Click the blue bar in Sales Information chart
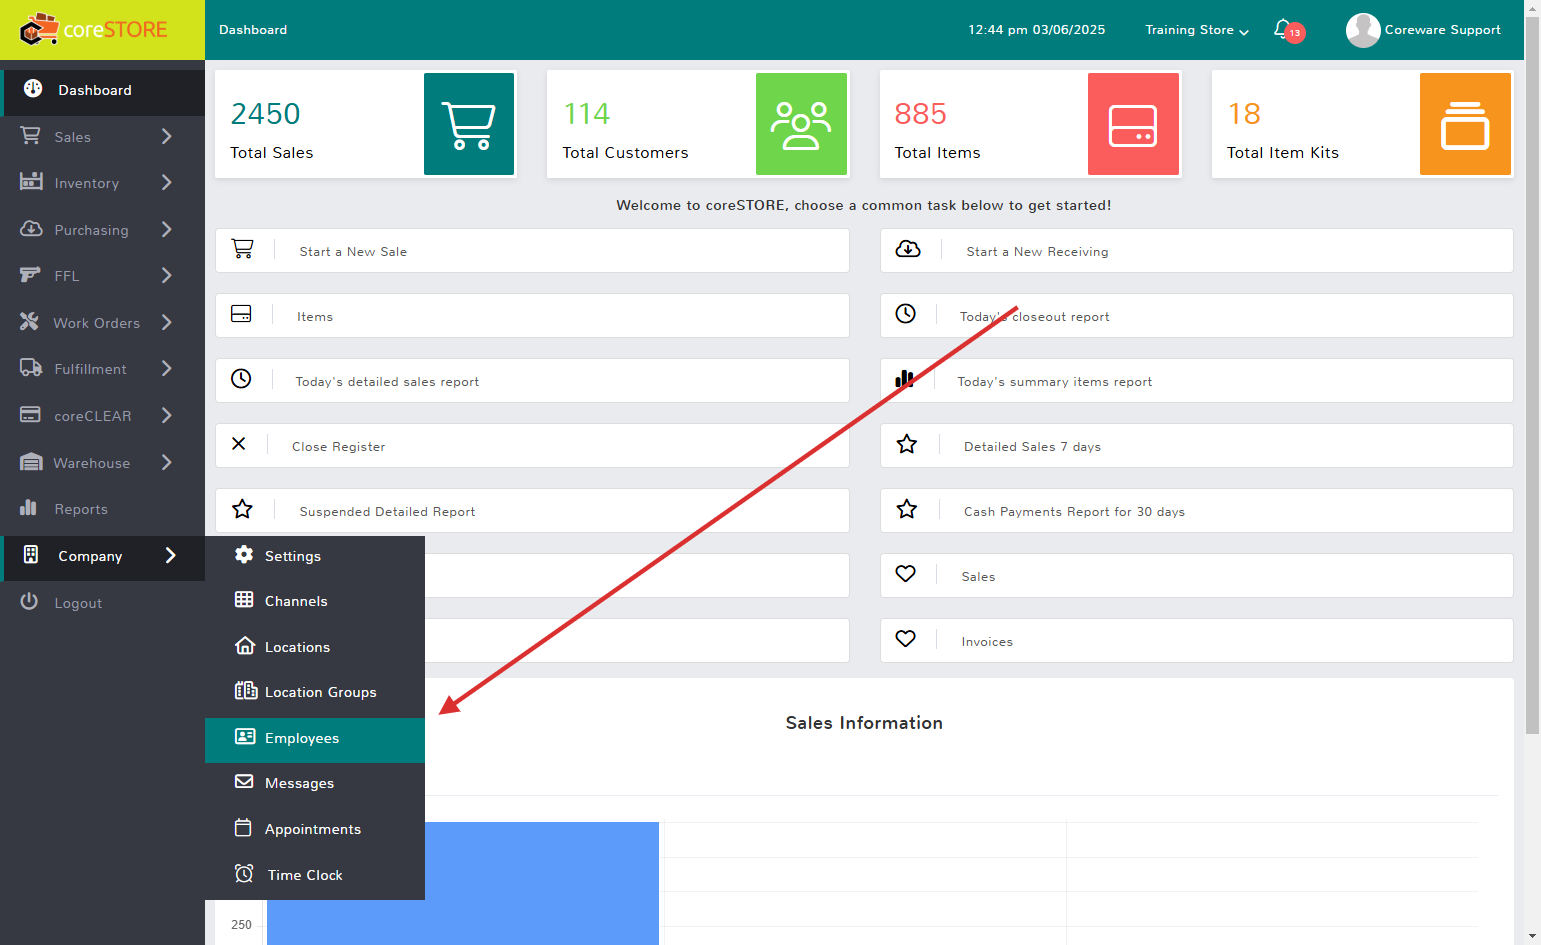 [462, 883]
